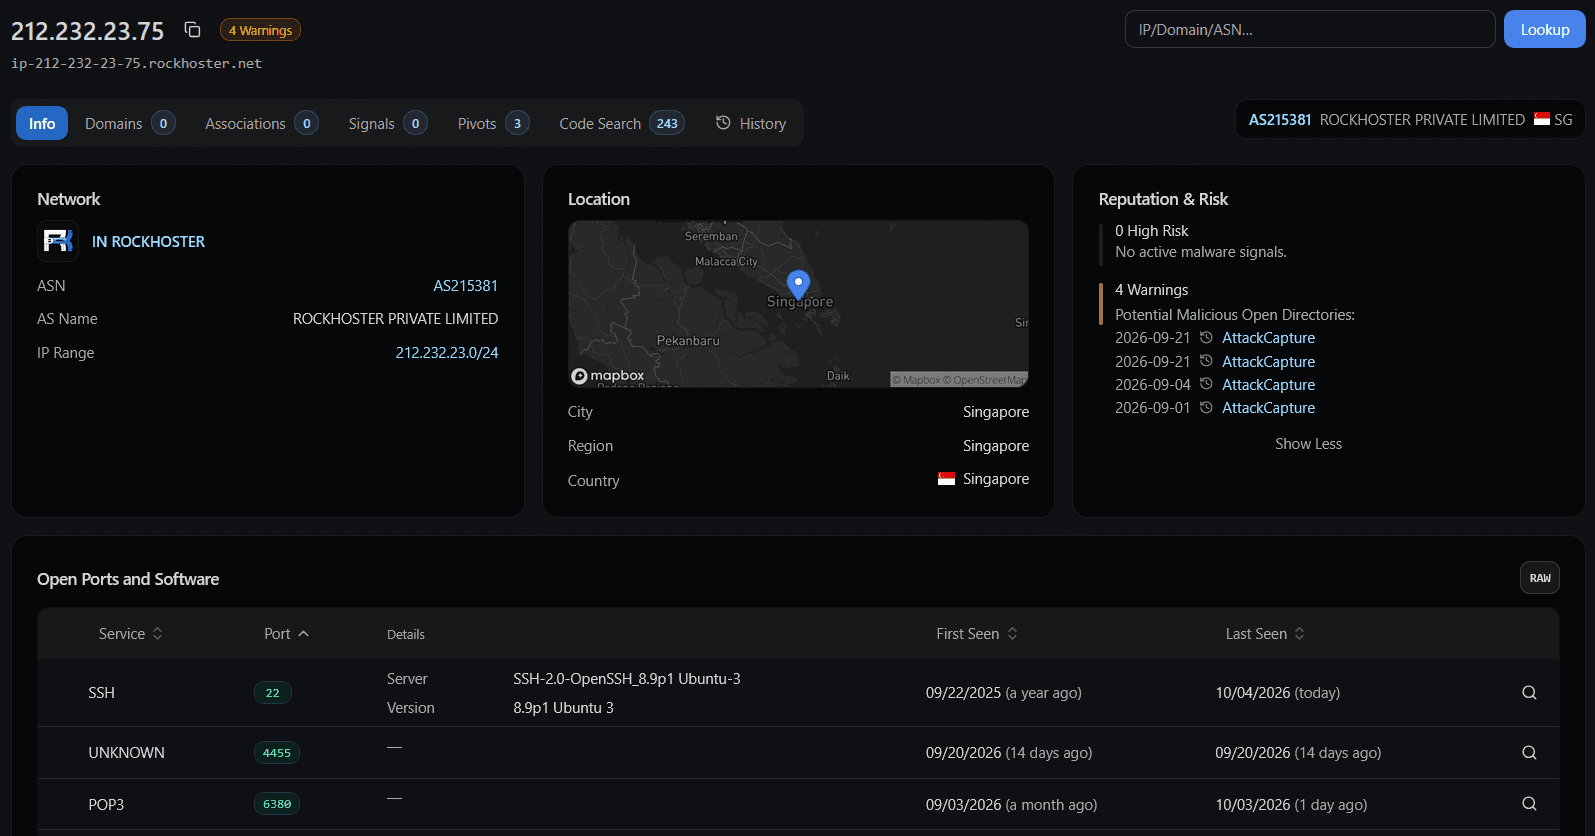Click history icon beside 2026-09-04 entry
The image size is (1595, 836).
click(1206, 384)
